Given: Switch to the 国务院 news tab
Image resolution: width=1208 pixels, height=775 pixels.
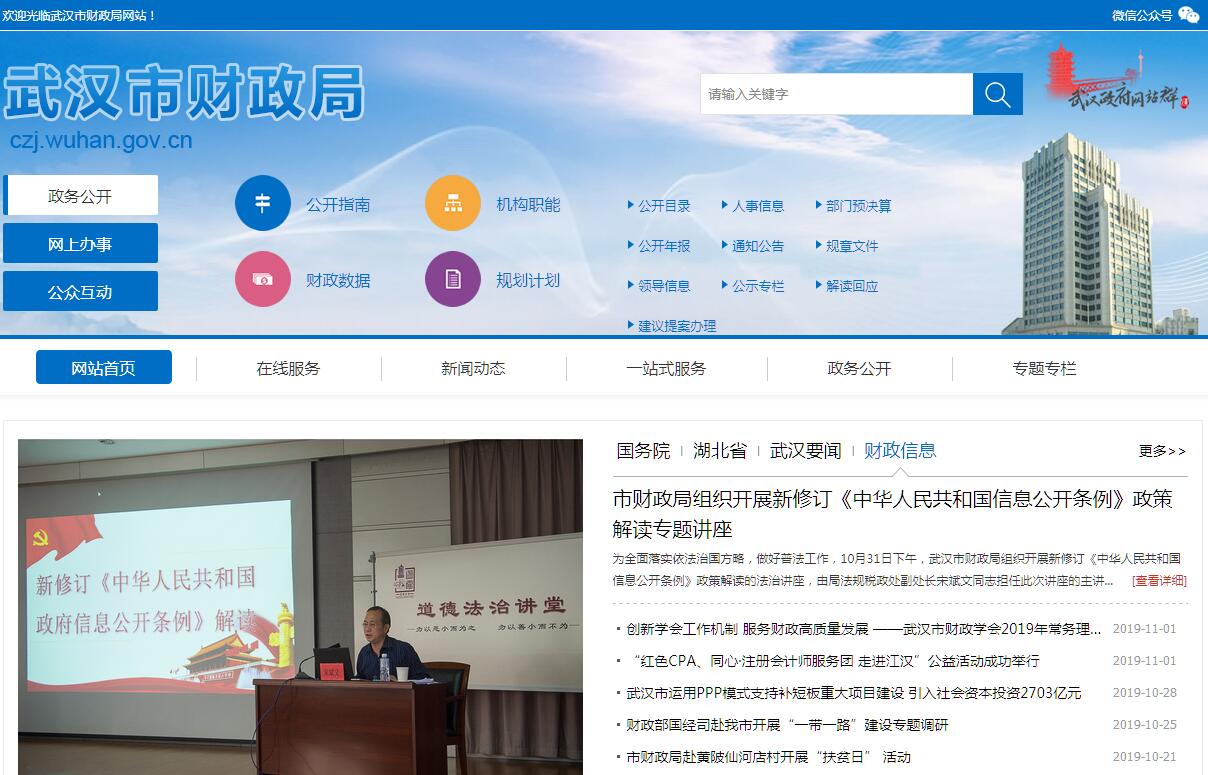Looking at the screenshot, I should tap(643, 451).
